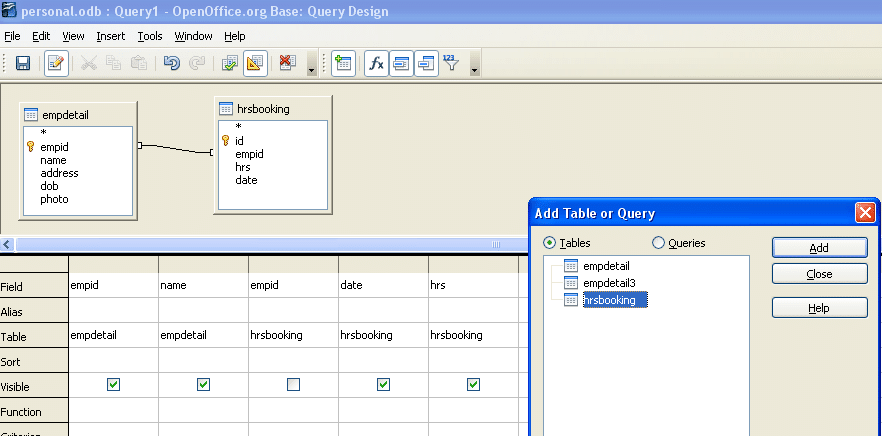Open the Insert menu
This screenshot has height=436, width=882.
coord(111,36)
